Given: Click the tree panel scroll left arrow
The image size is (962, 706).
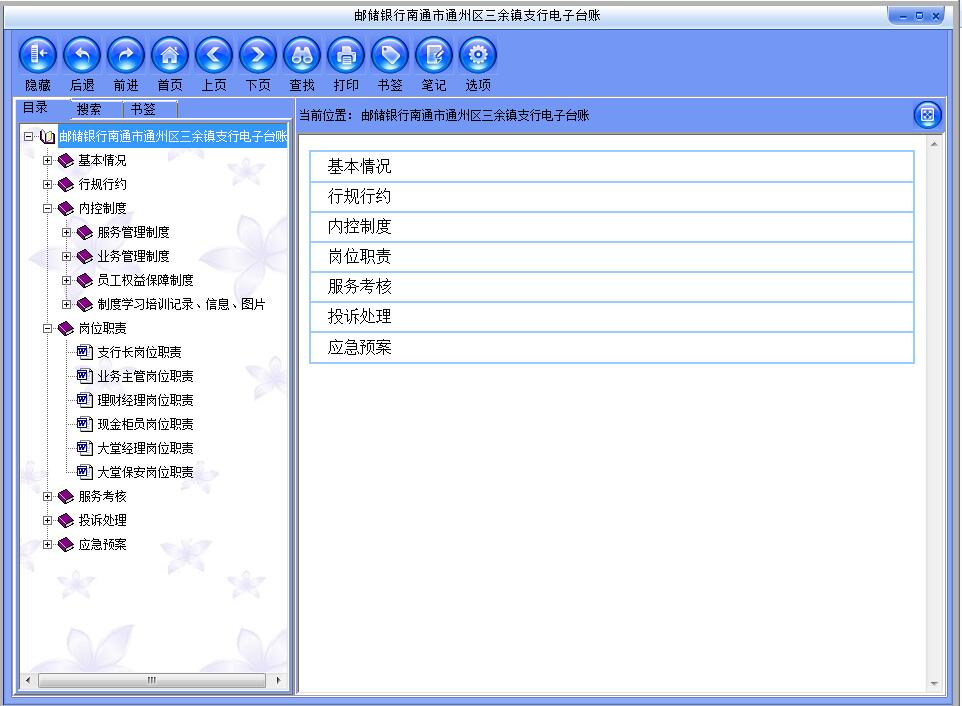Looking at the screenshot, I should click(x=28, y=680).
